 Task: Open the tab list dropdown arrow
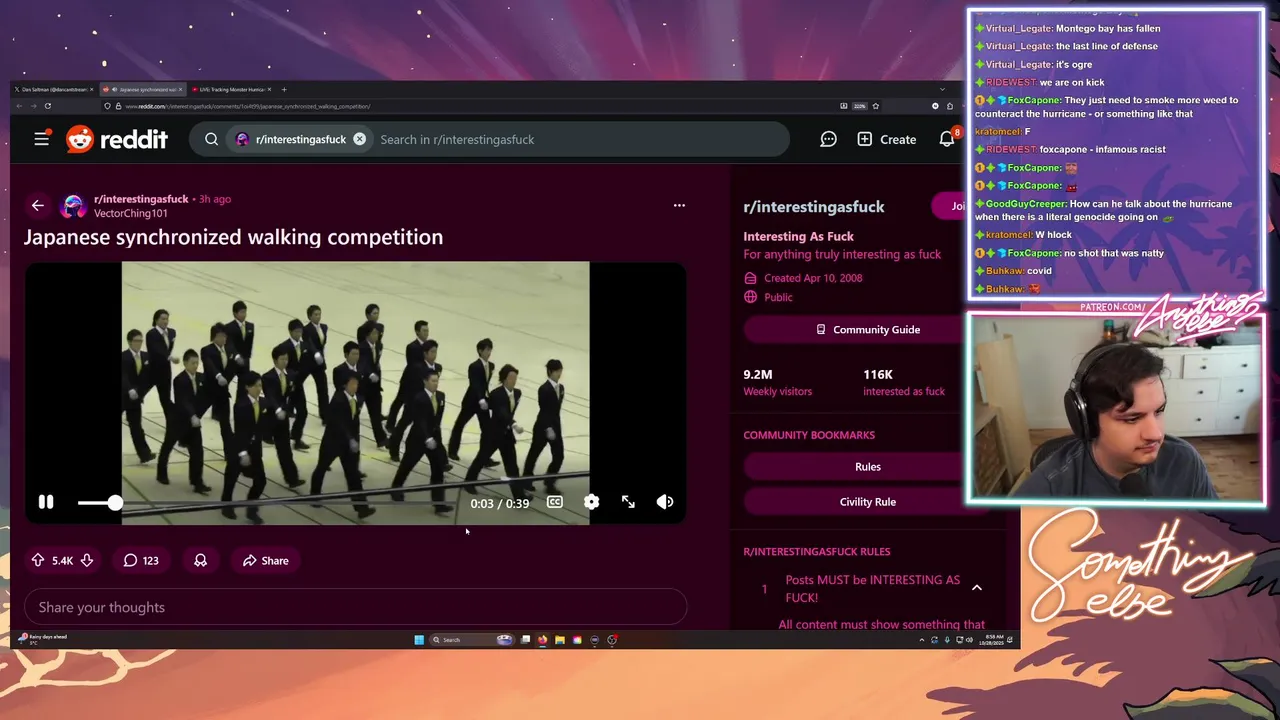tap(942, 90)
